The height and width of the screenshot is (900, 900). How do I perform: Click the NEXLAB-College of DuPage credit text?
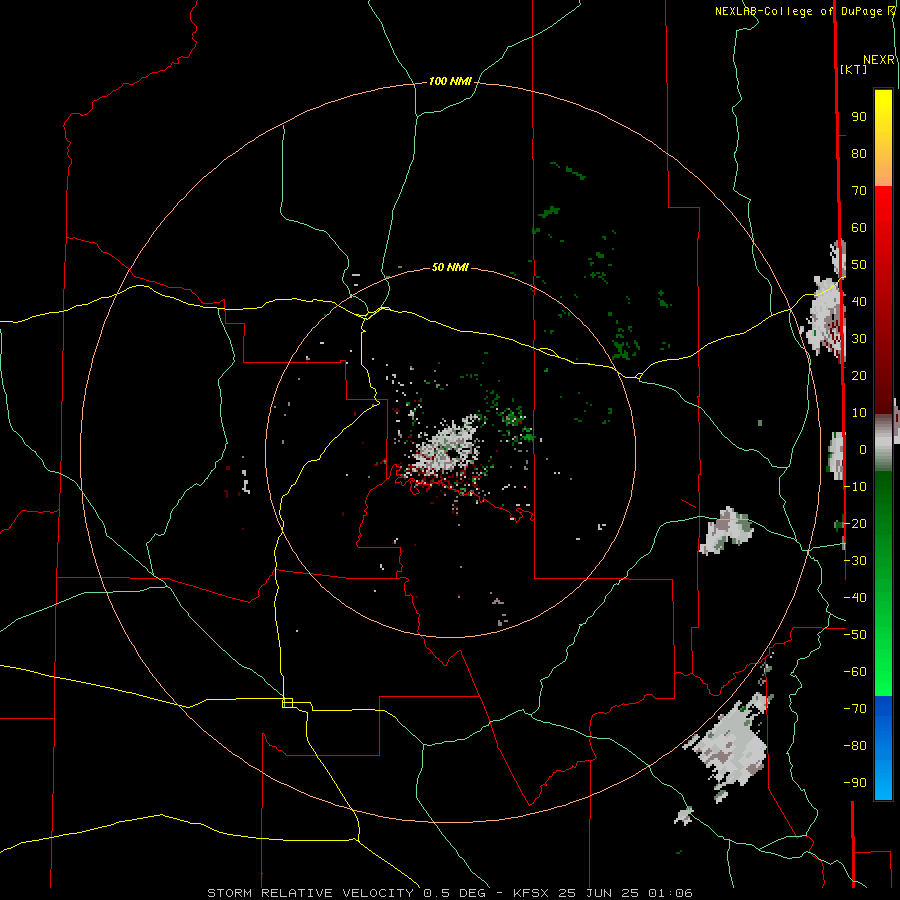[x=798, y=11]
